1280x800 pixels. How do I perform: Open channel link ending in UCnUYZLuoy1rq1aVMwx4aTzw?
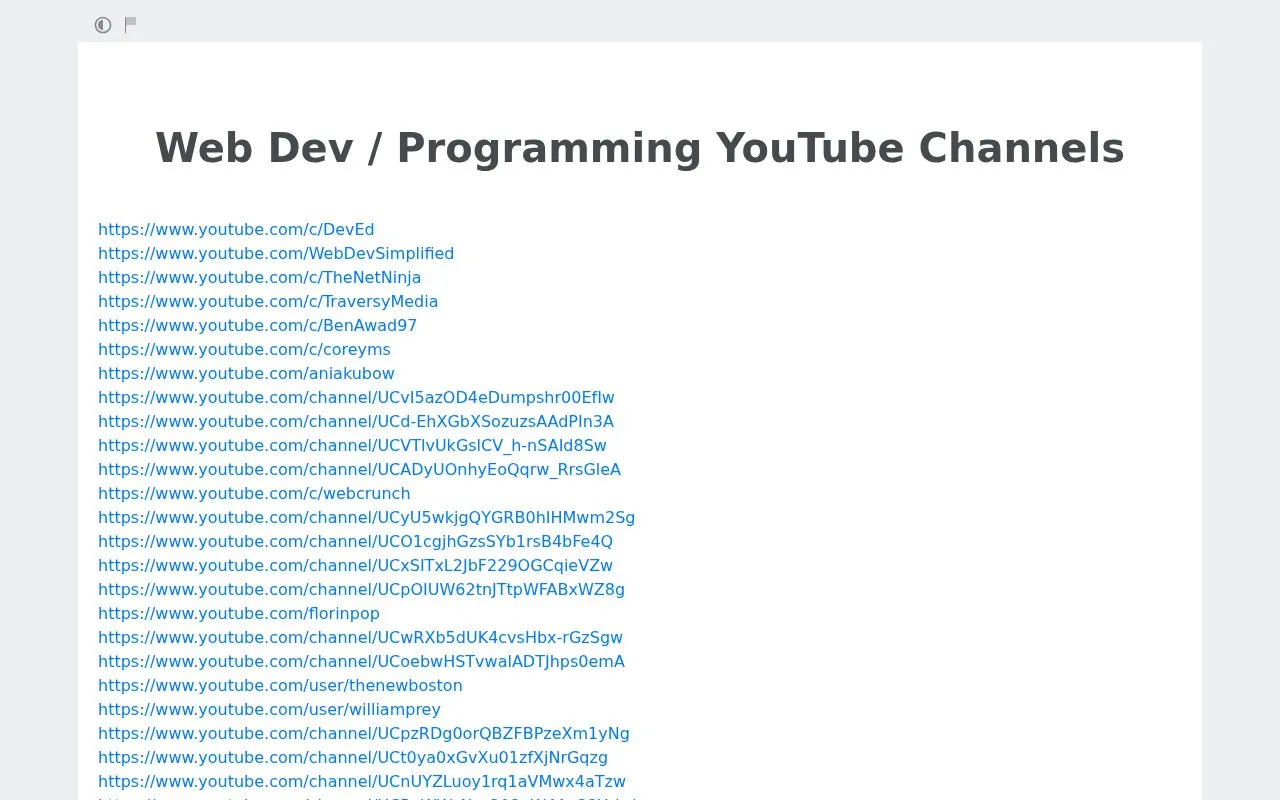[362, 781]
